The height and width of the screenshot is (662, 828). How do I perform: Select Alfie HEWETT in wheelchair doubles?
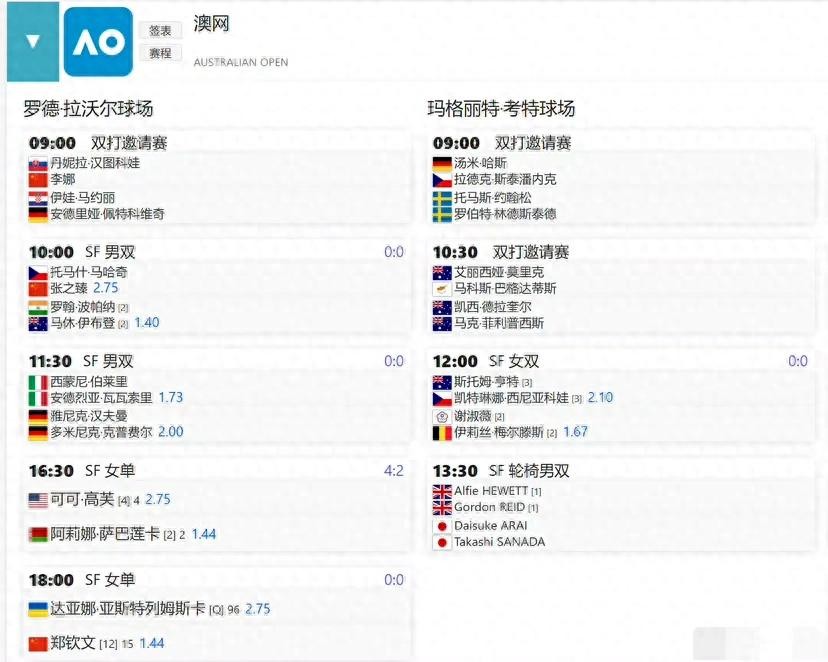490,491
